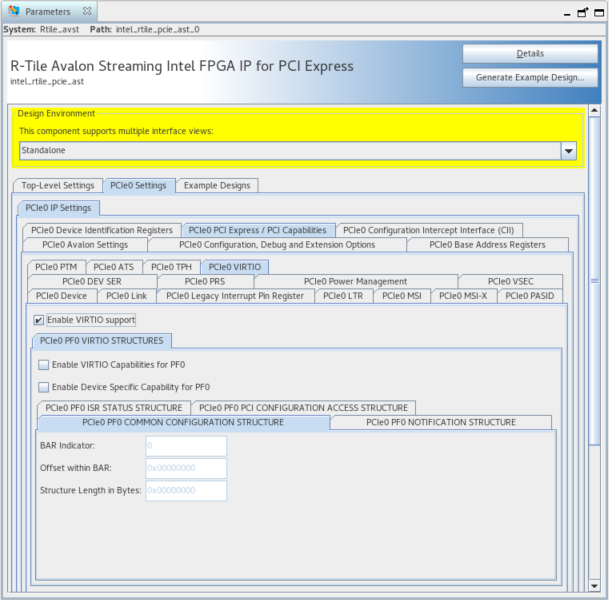Select the PCIe0 TPH tab
This screenshot has width=609, height=600.
[x=171, y=267]
